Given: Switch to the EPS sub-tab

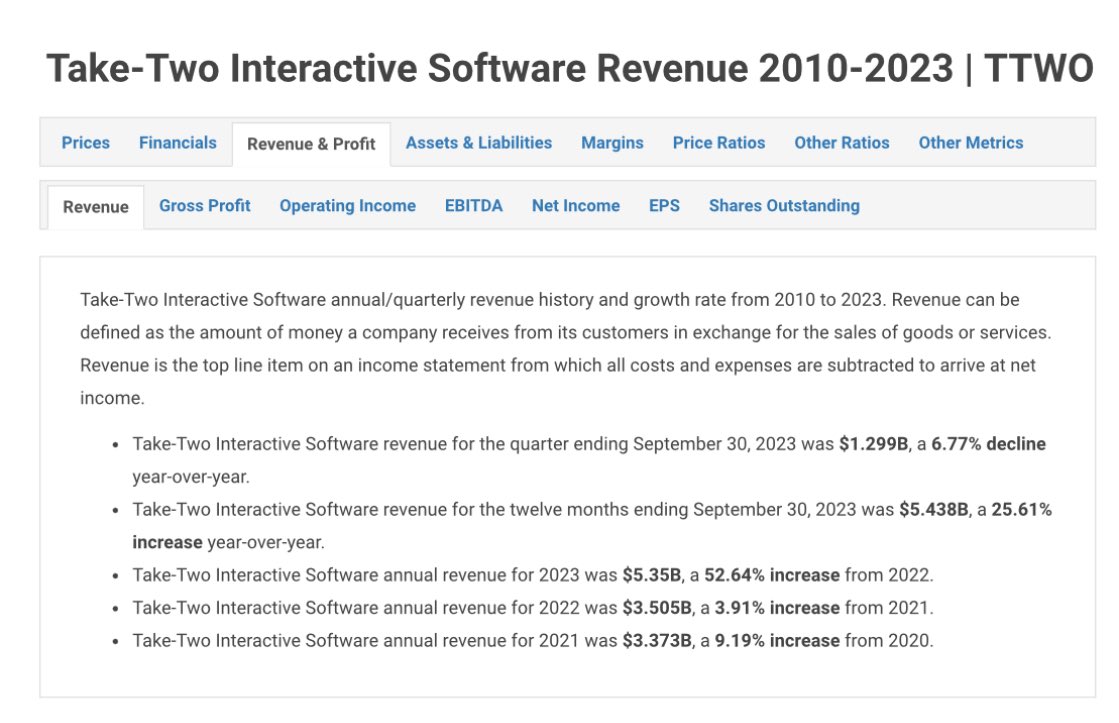Looking at the screenshot, I should click(x=664, y=206).
